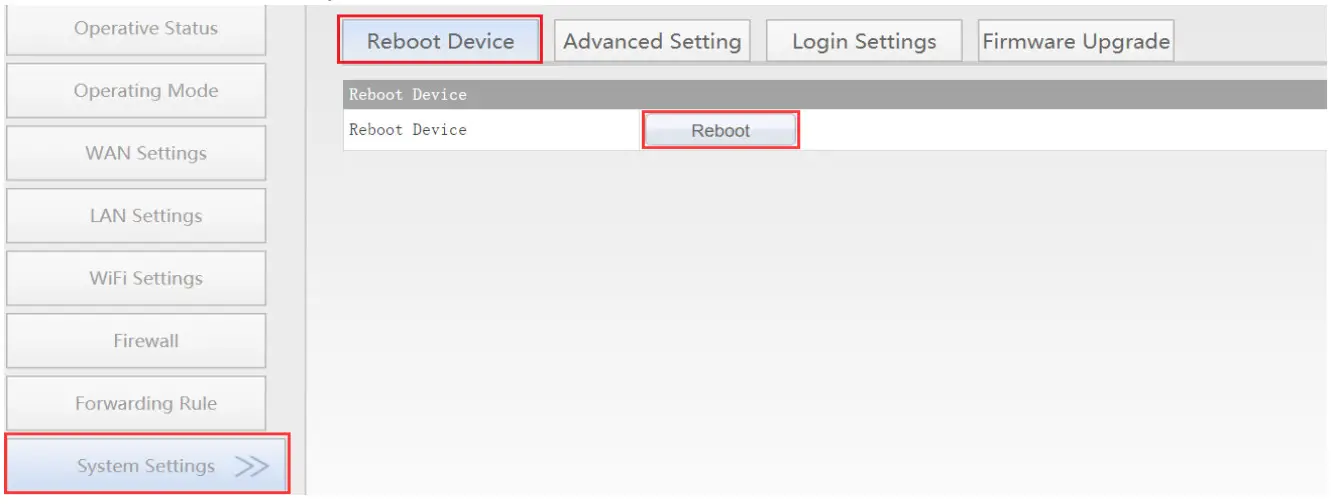Select LAN Settings in the sidebar
Image resolution: width=1337 pixels, height=504 pixels.
(146, 216)
